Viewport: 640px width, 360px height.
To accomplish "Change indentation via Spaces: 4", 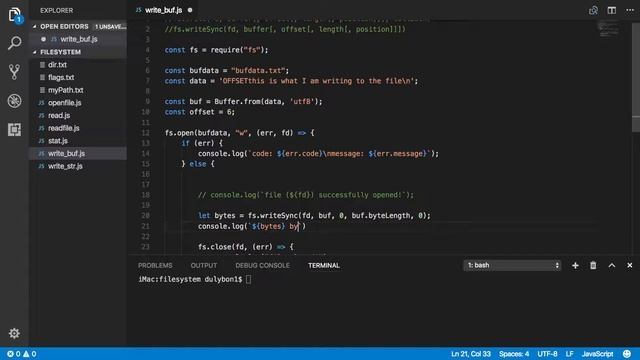I will (514, 354).
